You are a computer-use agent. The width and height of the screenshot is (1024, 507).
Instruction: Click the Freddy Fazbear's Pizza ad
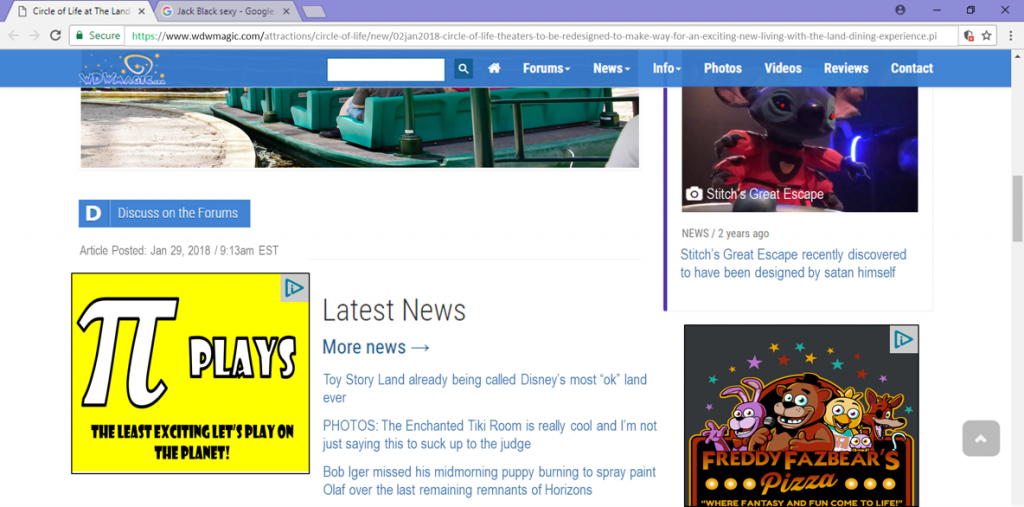click(801, 416)
